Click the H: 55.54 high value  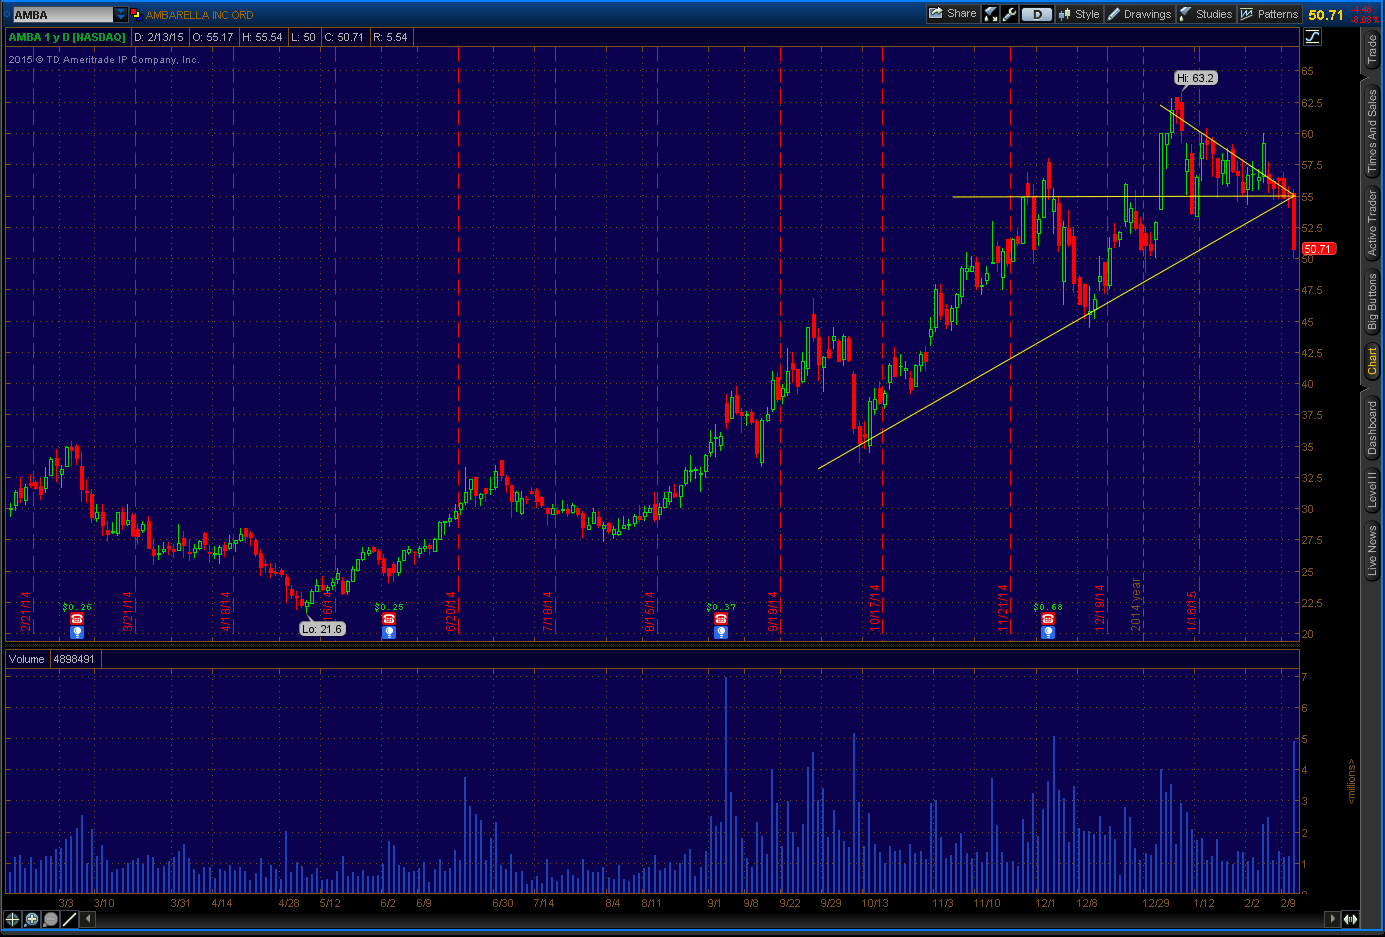click(262, 37)
